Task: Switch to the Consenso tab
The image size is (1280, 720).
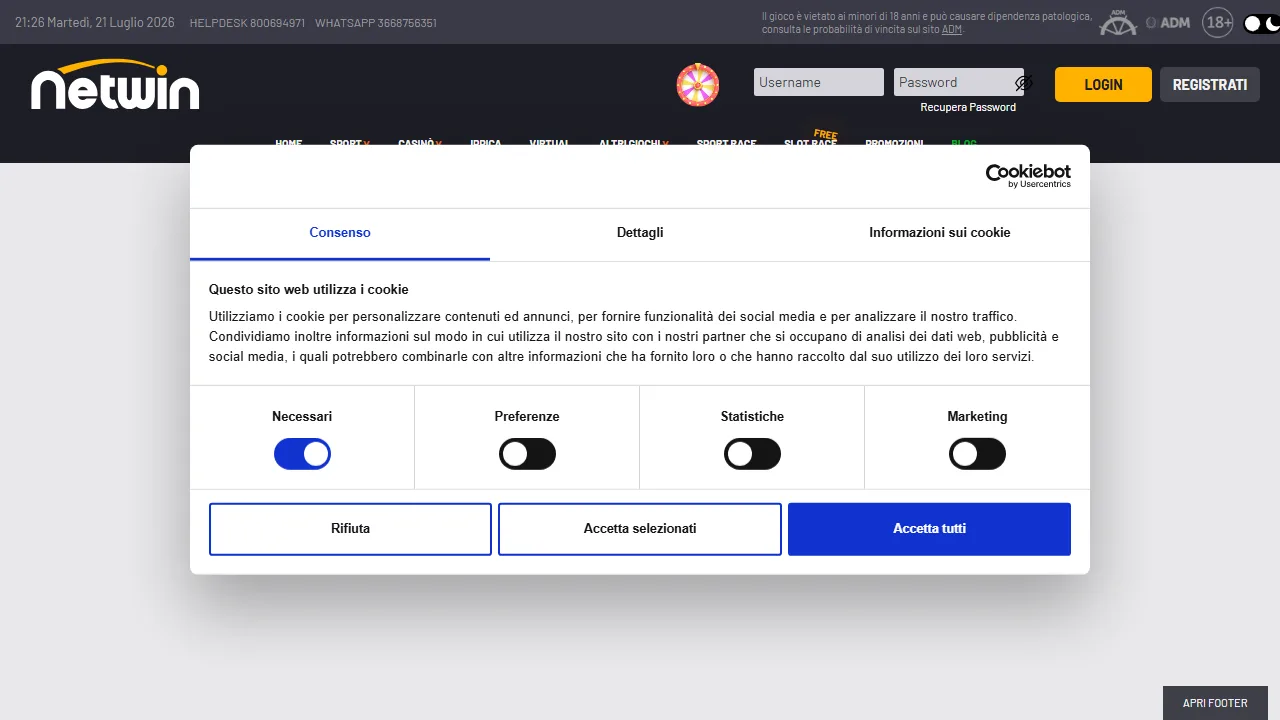Action: click(x=340, y=233)
